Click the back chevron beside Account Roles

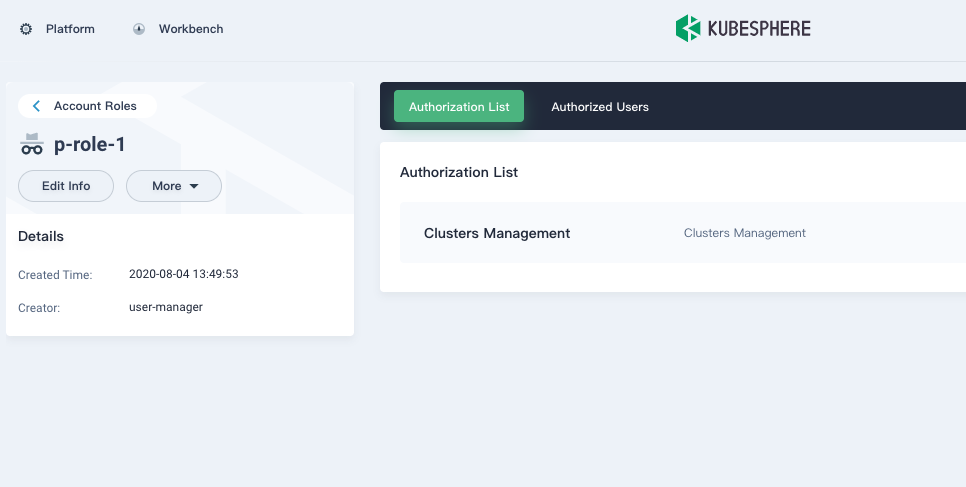36,106
